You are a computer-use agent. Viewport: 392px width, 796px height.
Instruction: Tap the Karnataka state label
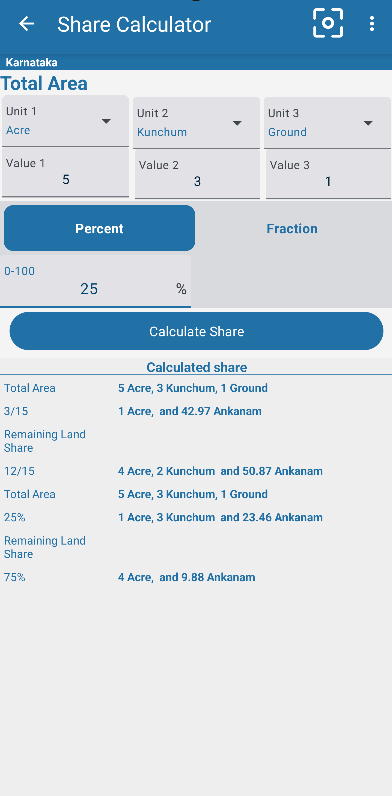tap(31, 62)
